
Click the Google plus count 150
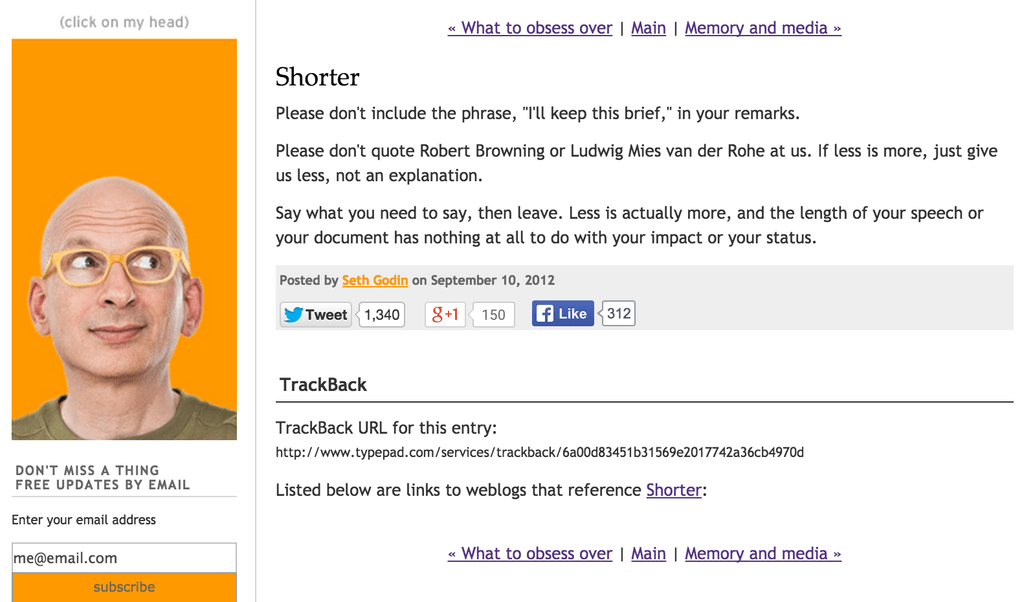pyautogui.click(x=493, y=315)
